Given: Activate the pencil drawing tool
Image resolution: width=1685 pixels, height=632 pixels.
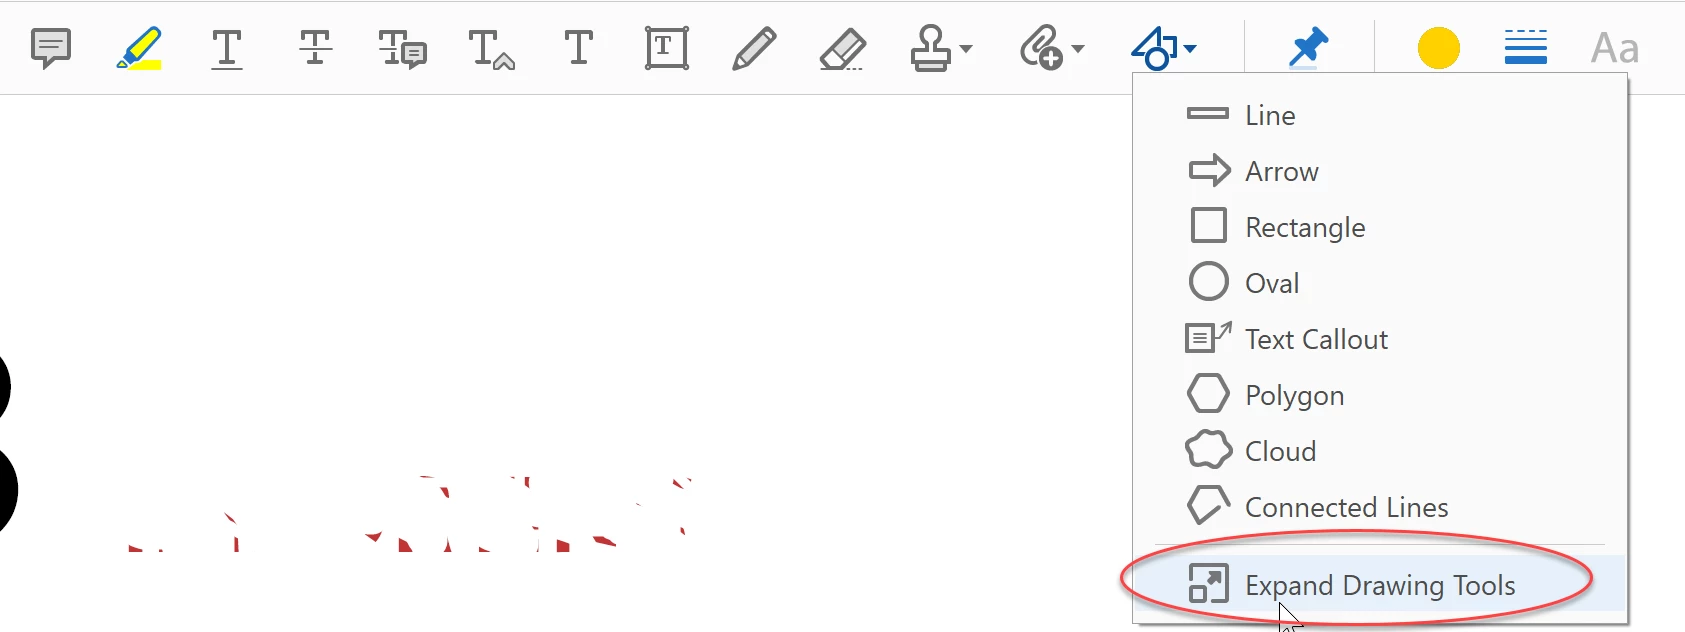Looking at the screenshot, I should (x=754, y=48).
